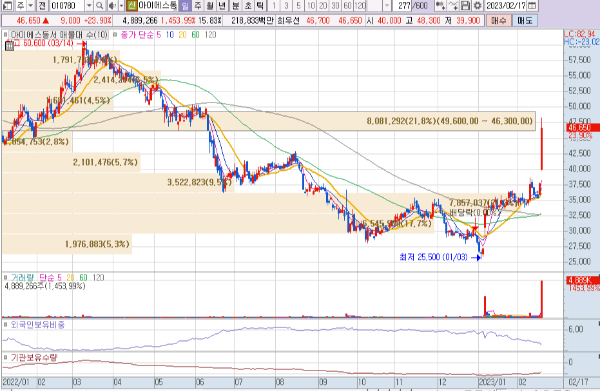The width and height of the screenshot is (600, 391).
Task: Click the small square before 아이에스동서 매물대 label
Action: tap(6, 35)
